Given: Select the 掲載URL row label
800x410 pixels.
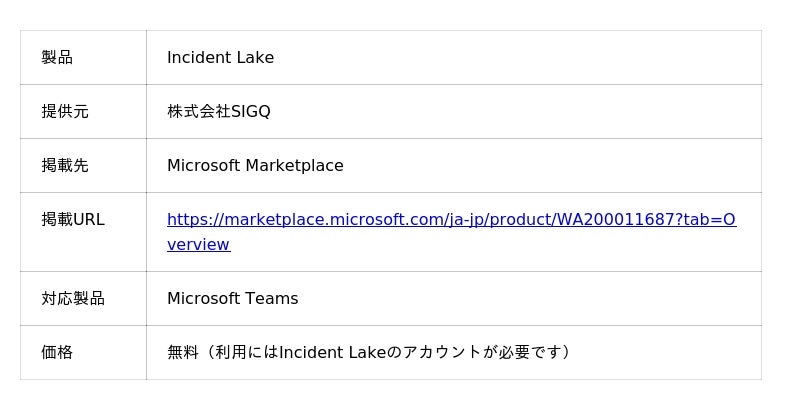Looking at the screenshot, I should tap(73, 220).
